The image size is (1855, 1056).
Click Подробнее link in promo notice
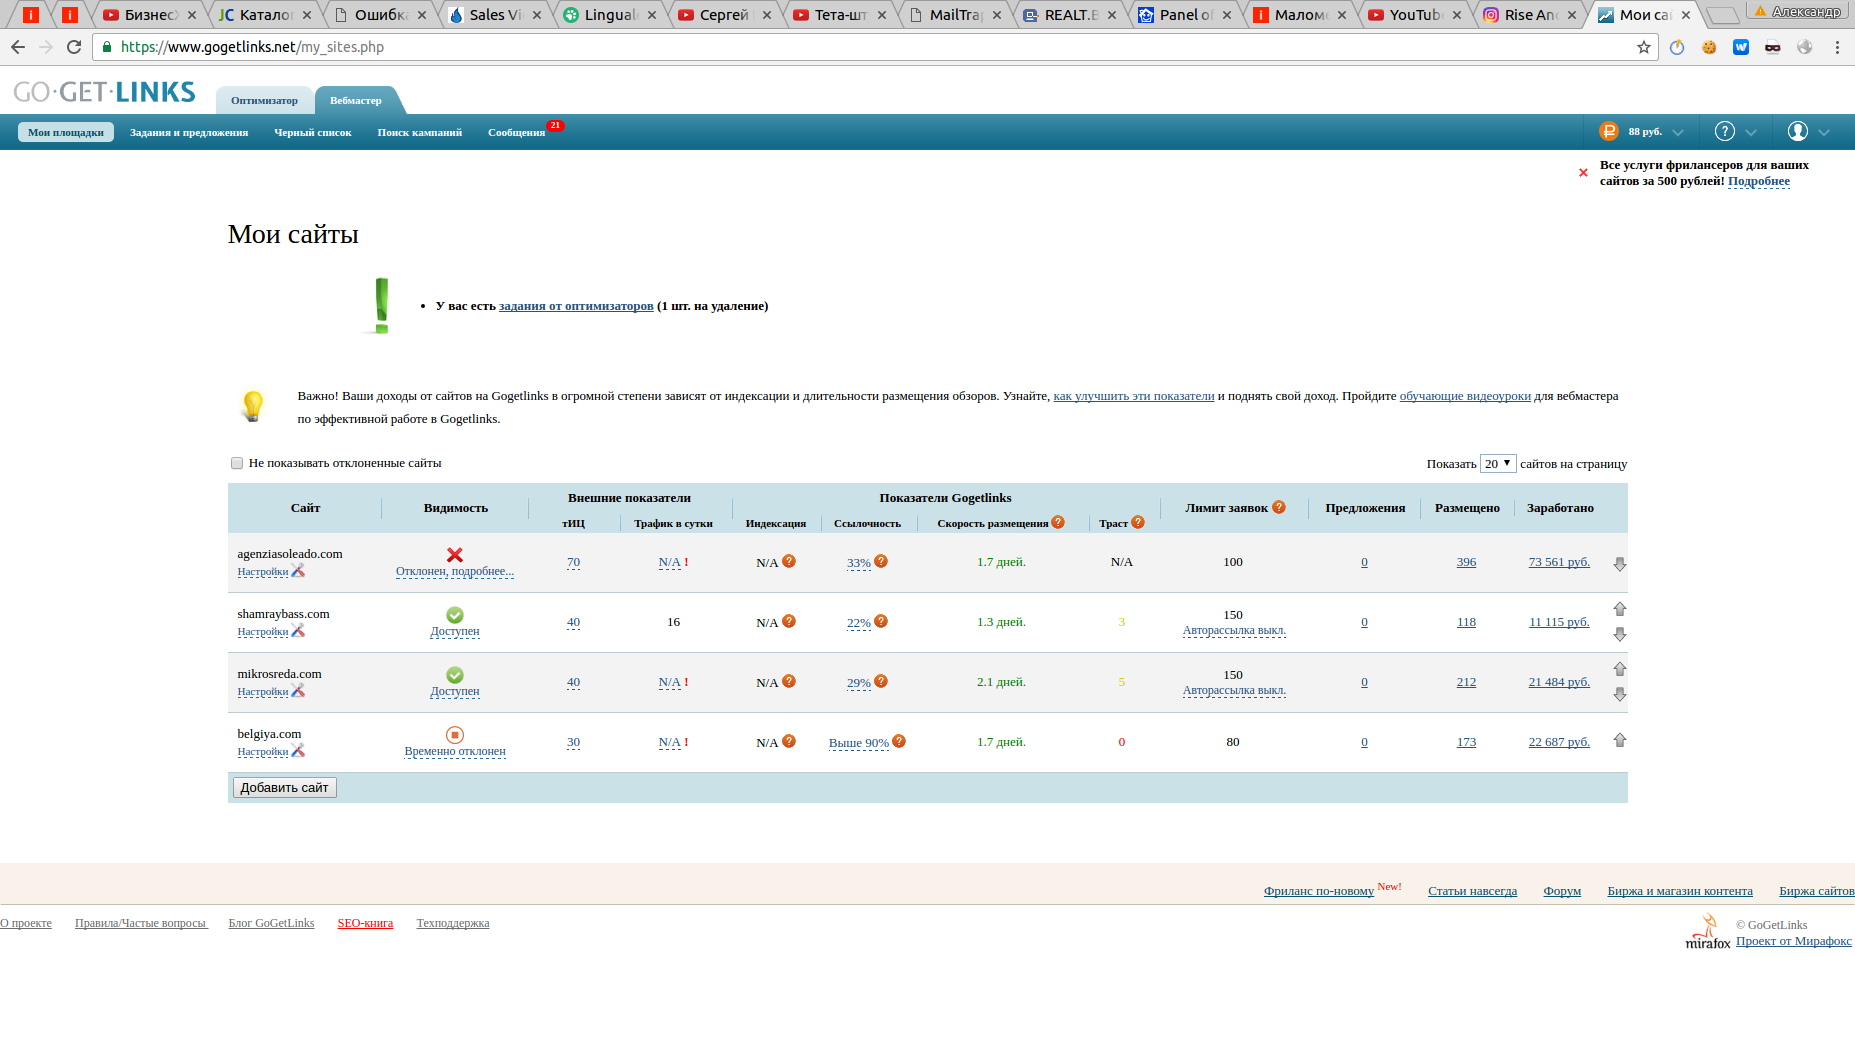[x=1759, y=181]
